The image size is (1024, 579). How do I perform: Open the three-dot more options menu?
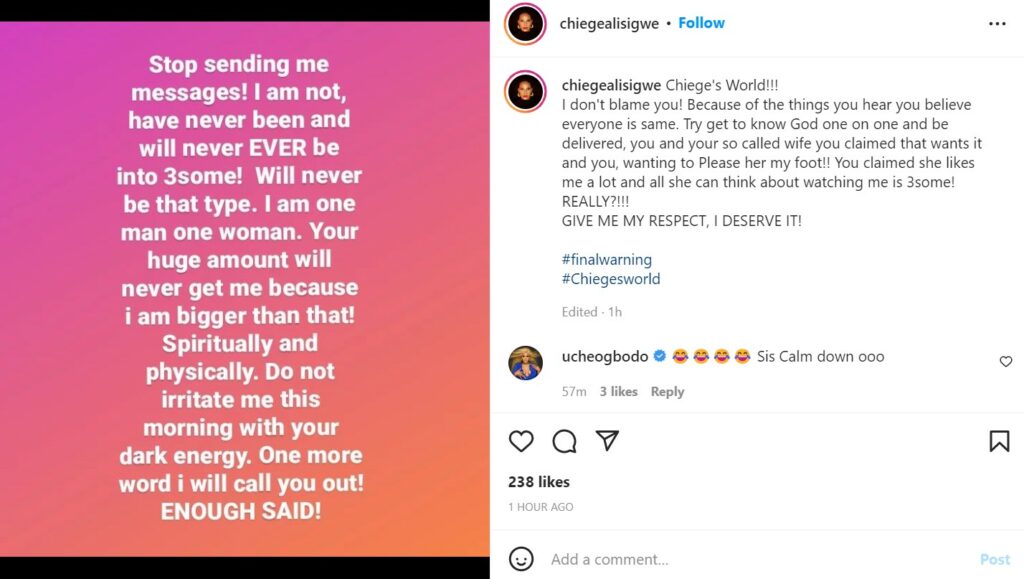(997, 24)
